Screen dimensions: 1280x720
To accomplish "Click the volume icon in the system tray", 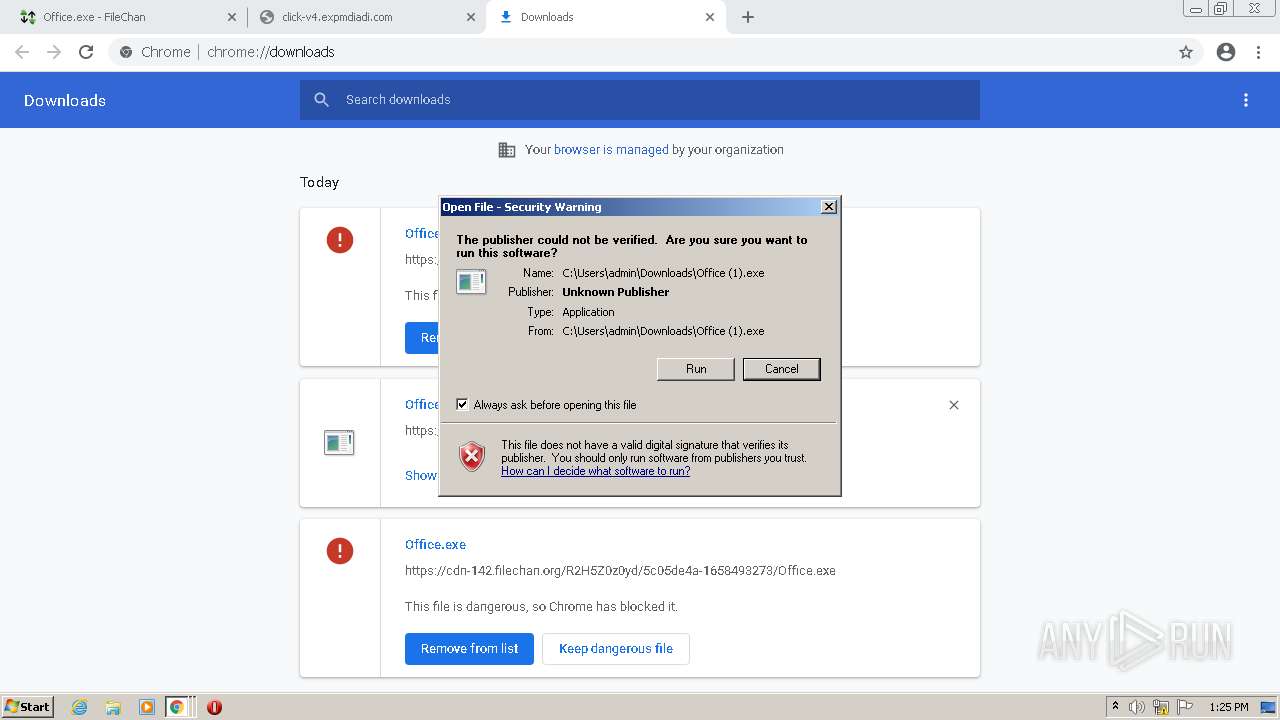I will 1137,707.
